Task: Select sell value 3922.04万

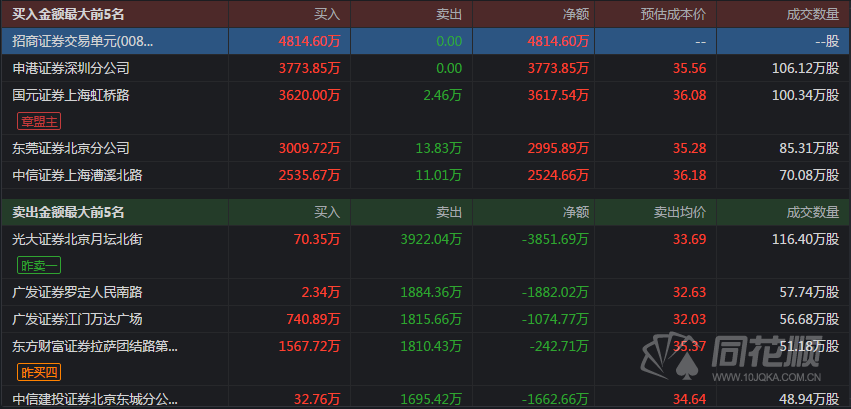Action: 431,239
